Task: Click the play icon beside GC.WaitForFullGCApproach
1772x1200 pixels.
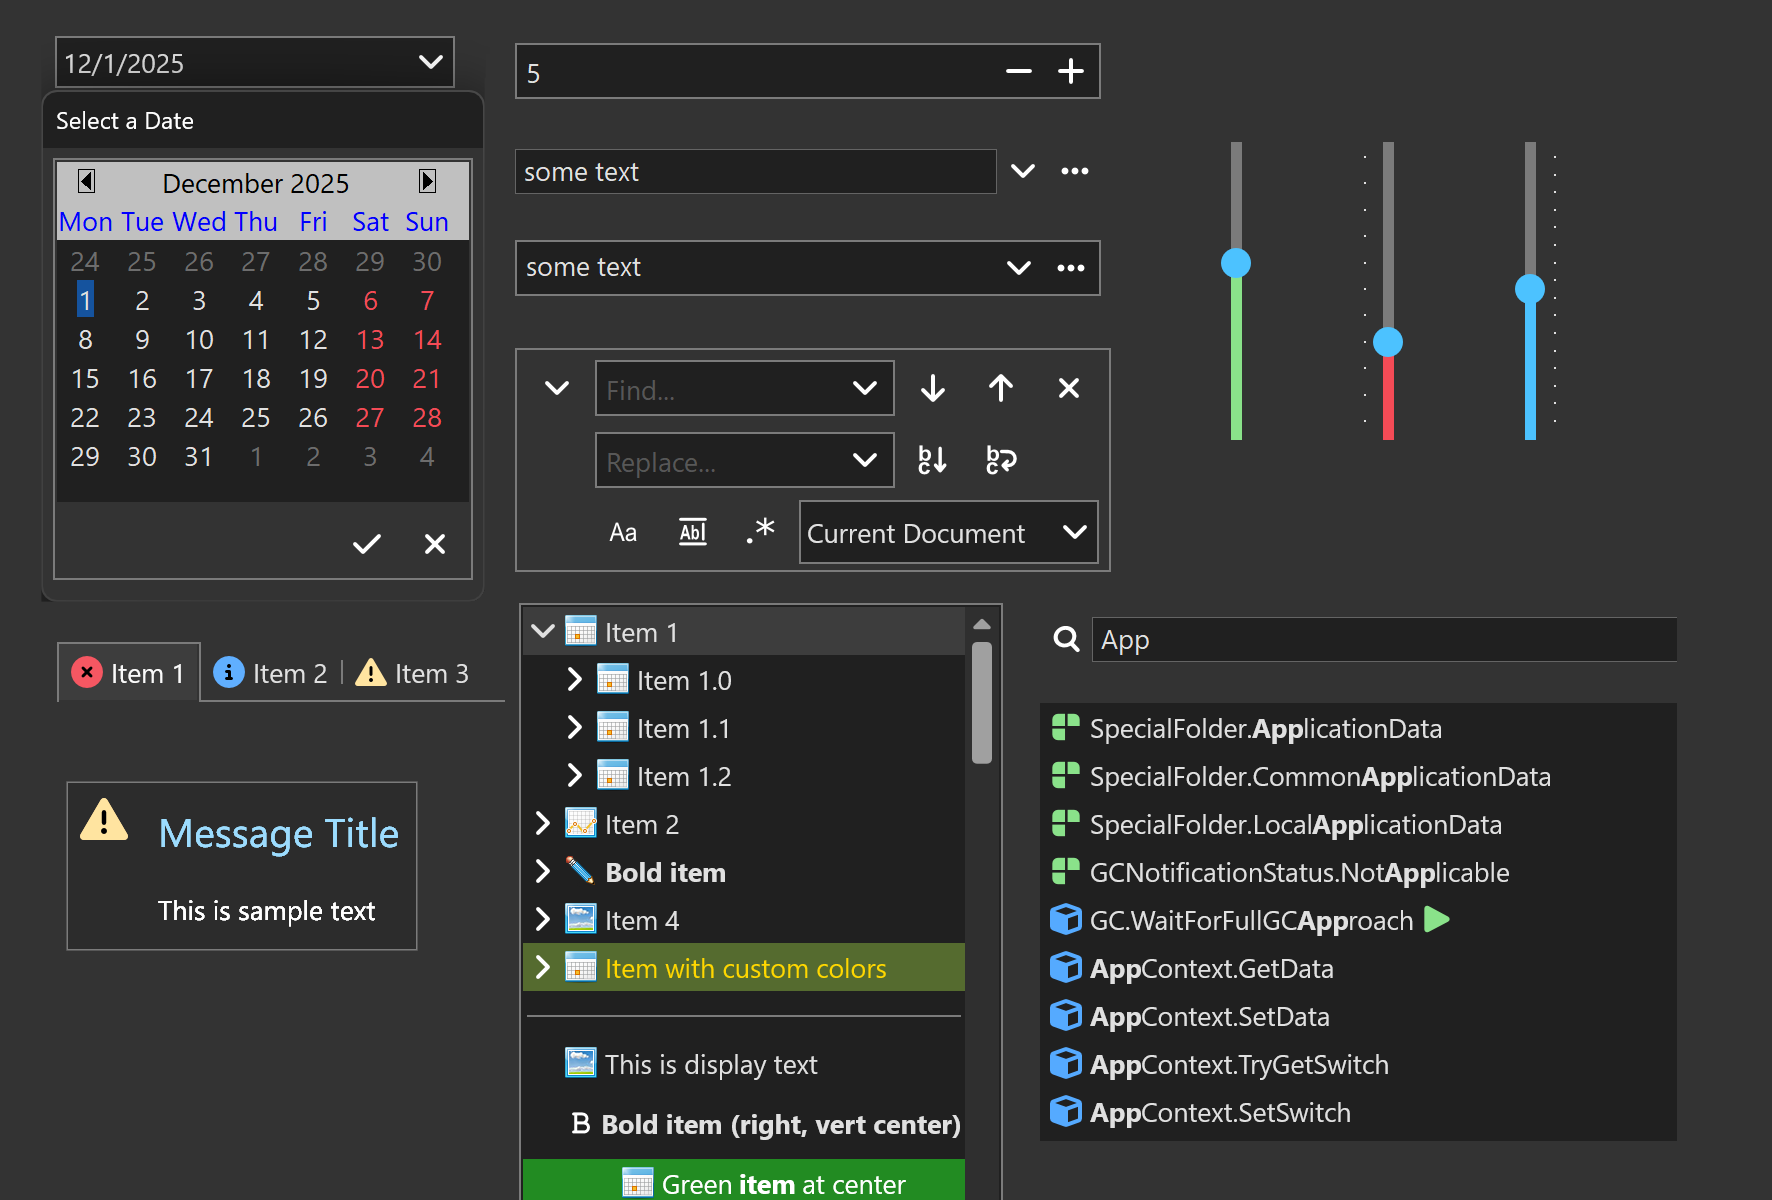Action: pos(1437,919)
